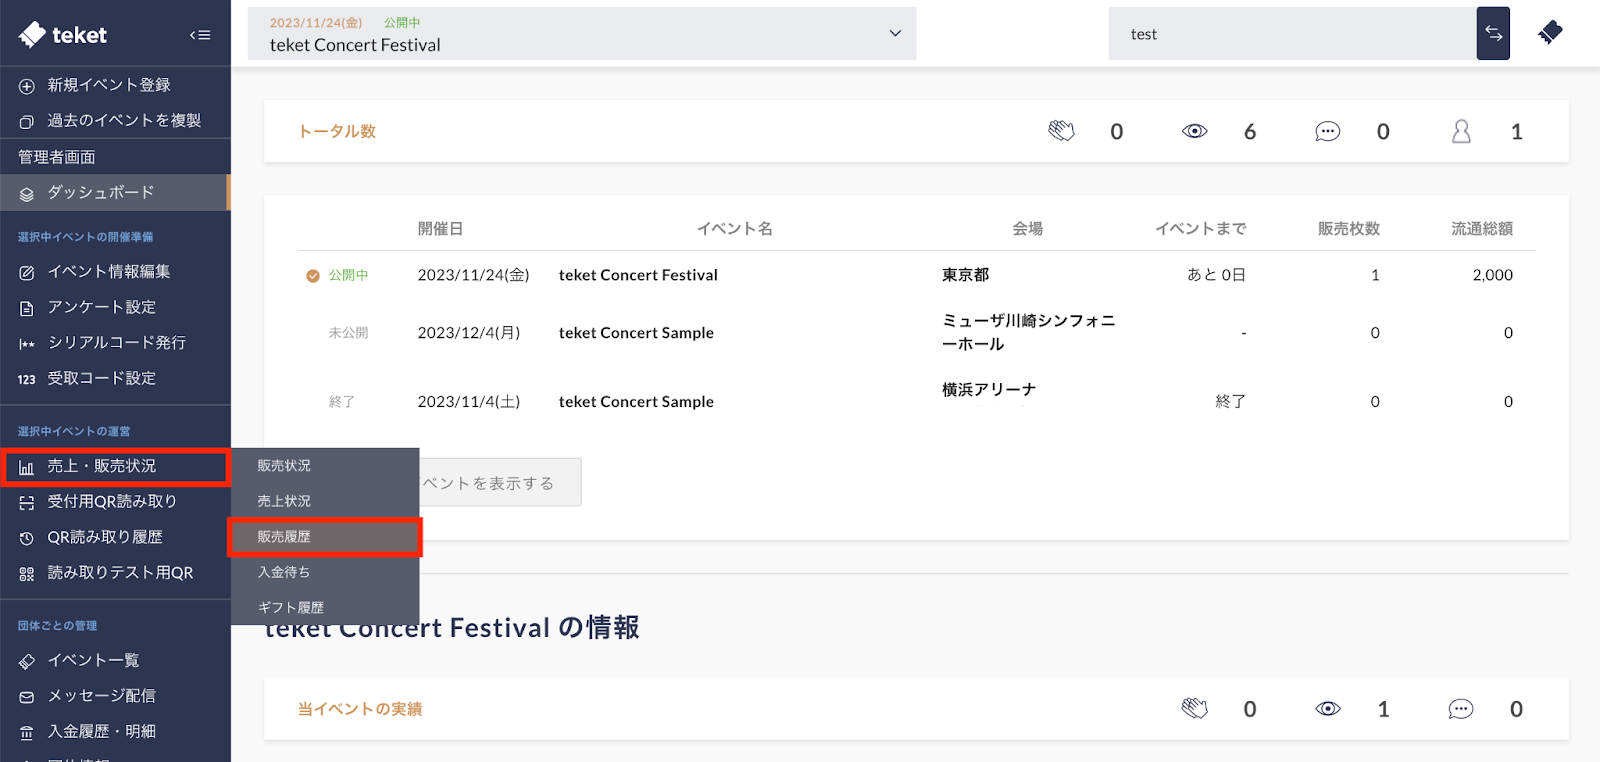Go to ダッシュボード in the sidebar
1600x762 pixels.
tap(115, 193)
